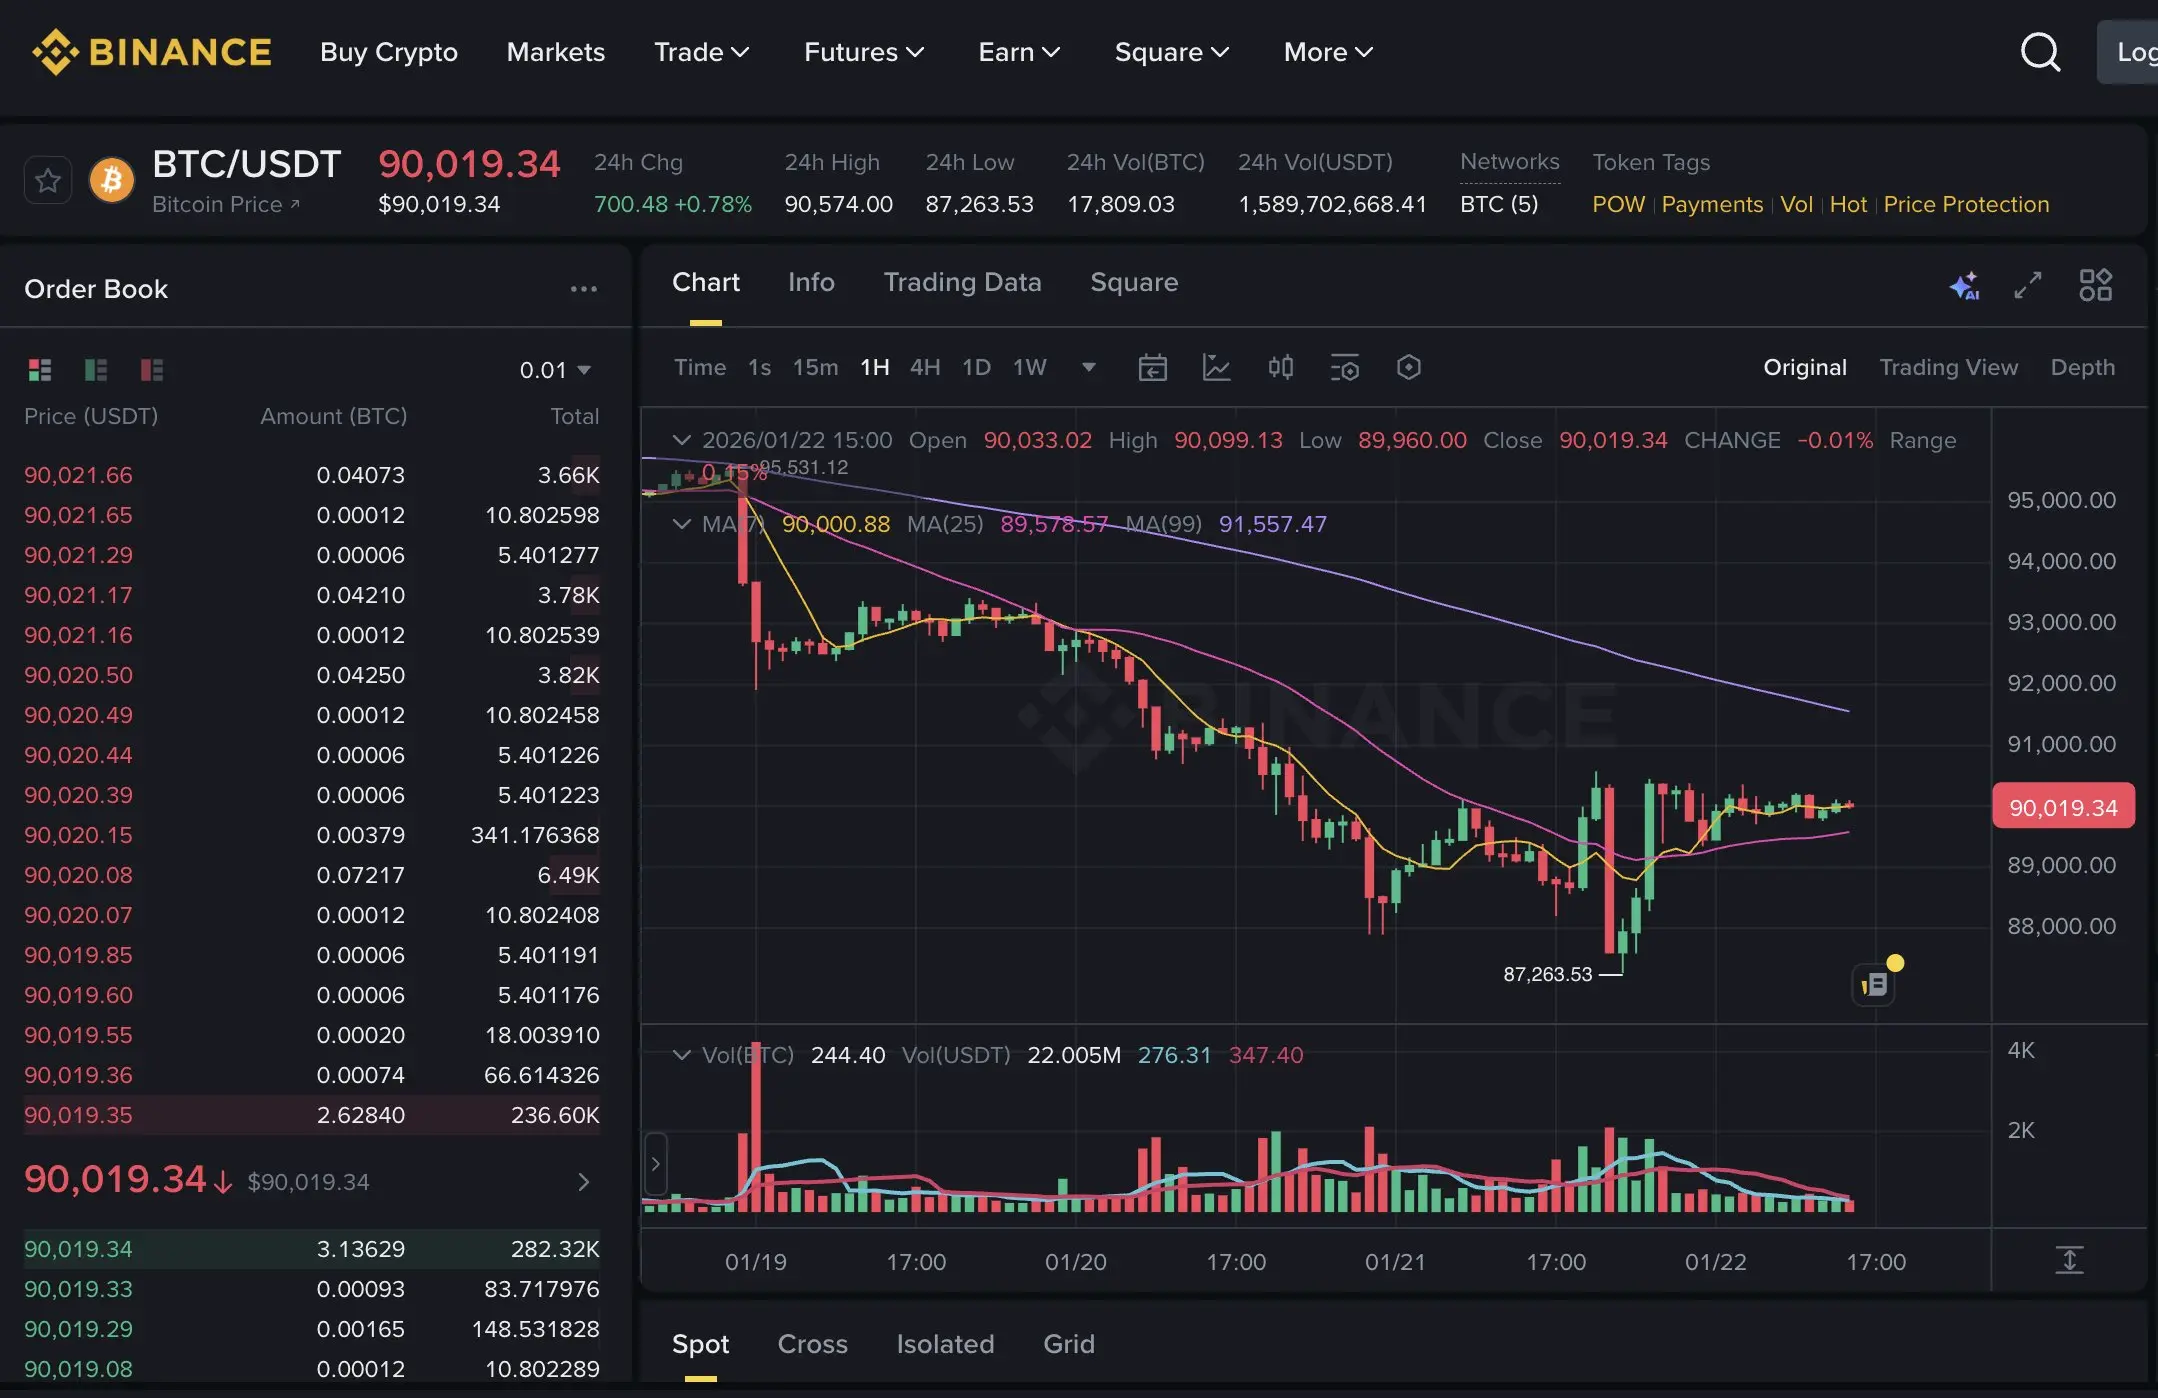The image size is (2158, 1398).
Task: Switch order book to combined buy/sell view
Action: click(x=40, y=371)
